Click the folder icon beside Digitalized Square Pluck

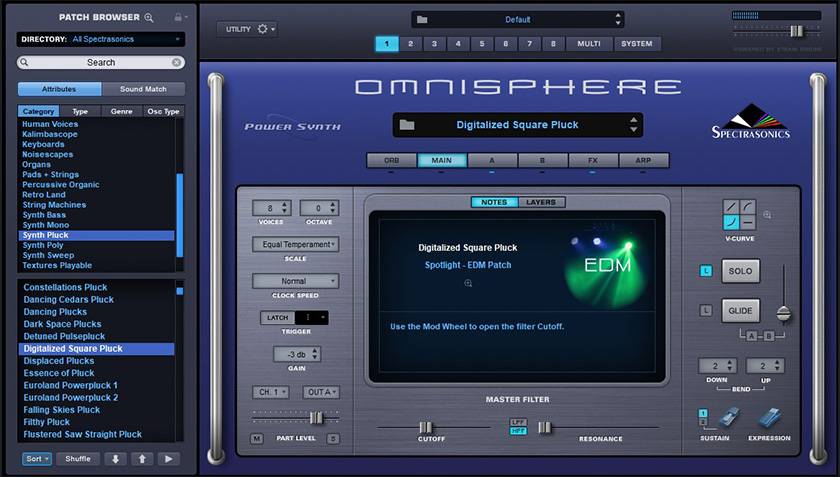(x=407, y=125)
